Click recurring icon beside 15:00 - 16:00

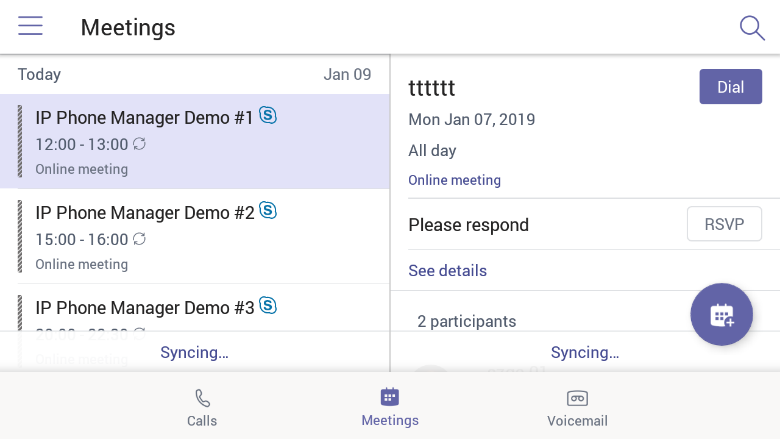[x=139, y=239]
